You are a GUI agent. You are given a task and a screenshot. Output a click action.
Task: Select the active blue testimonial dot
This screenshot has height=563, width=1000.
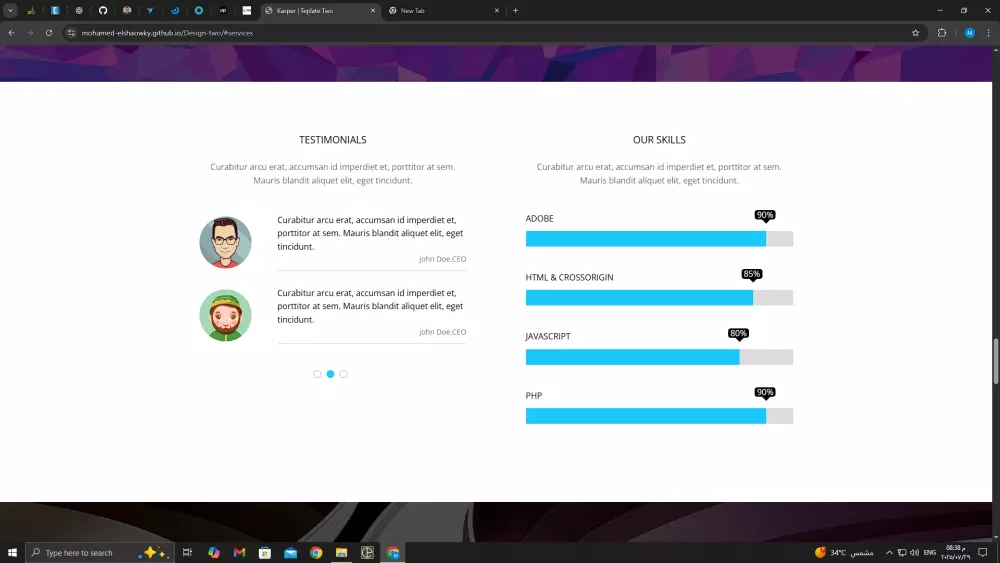(x=330, y=374)
